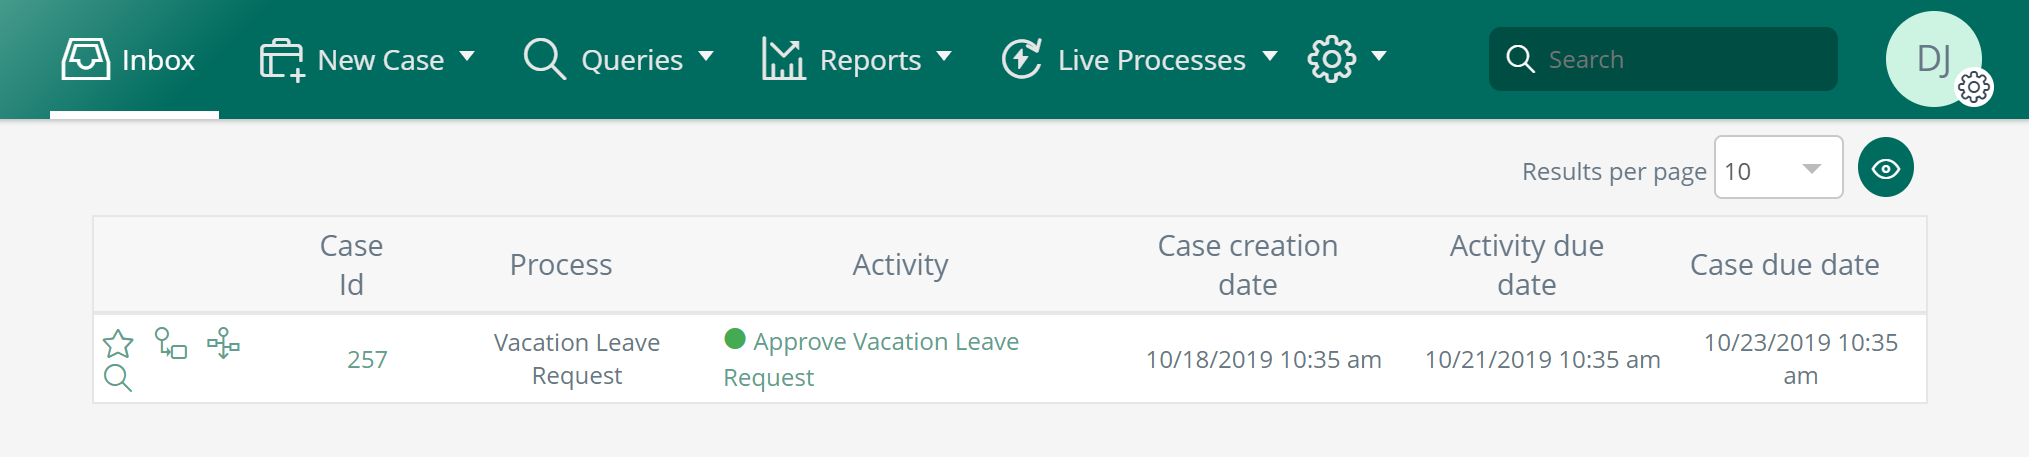The image size is (2029, 457).
Task: Sort by Case creation date header
Action: coord(1248,265)
